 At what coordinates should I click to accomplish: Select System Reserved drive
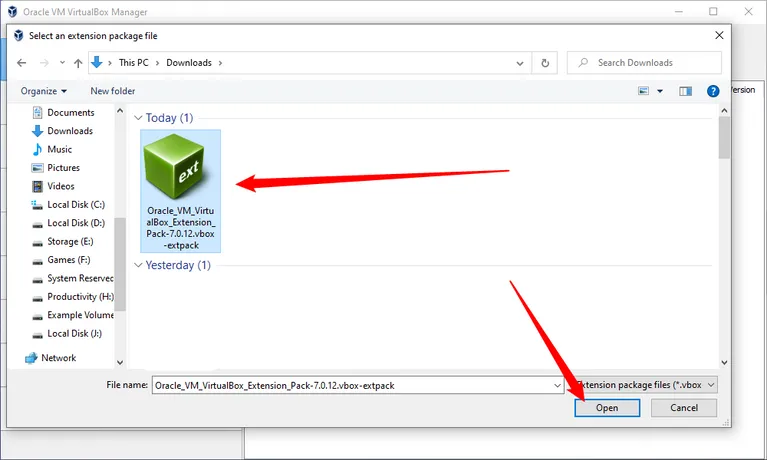click(72, 278)
